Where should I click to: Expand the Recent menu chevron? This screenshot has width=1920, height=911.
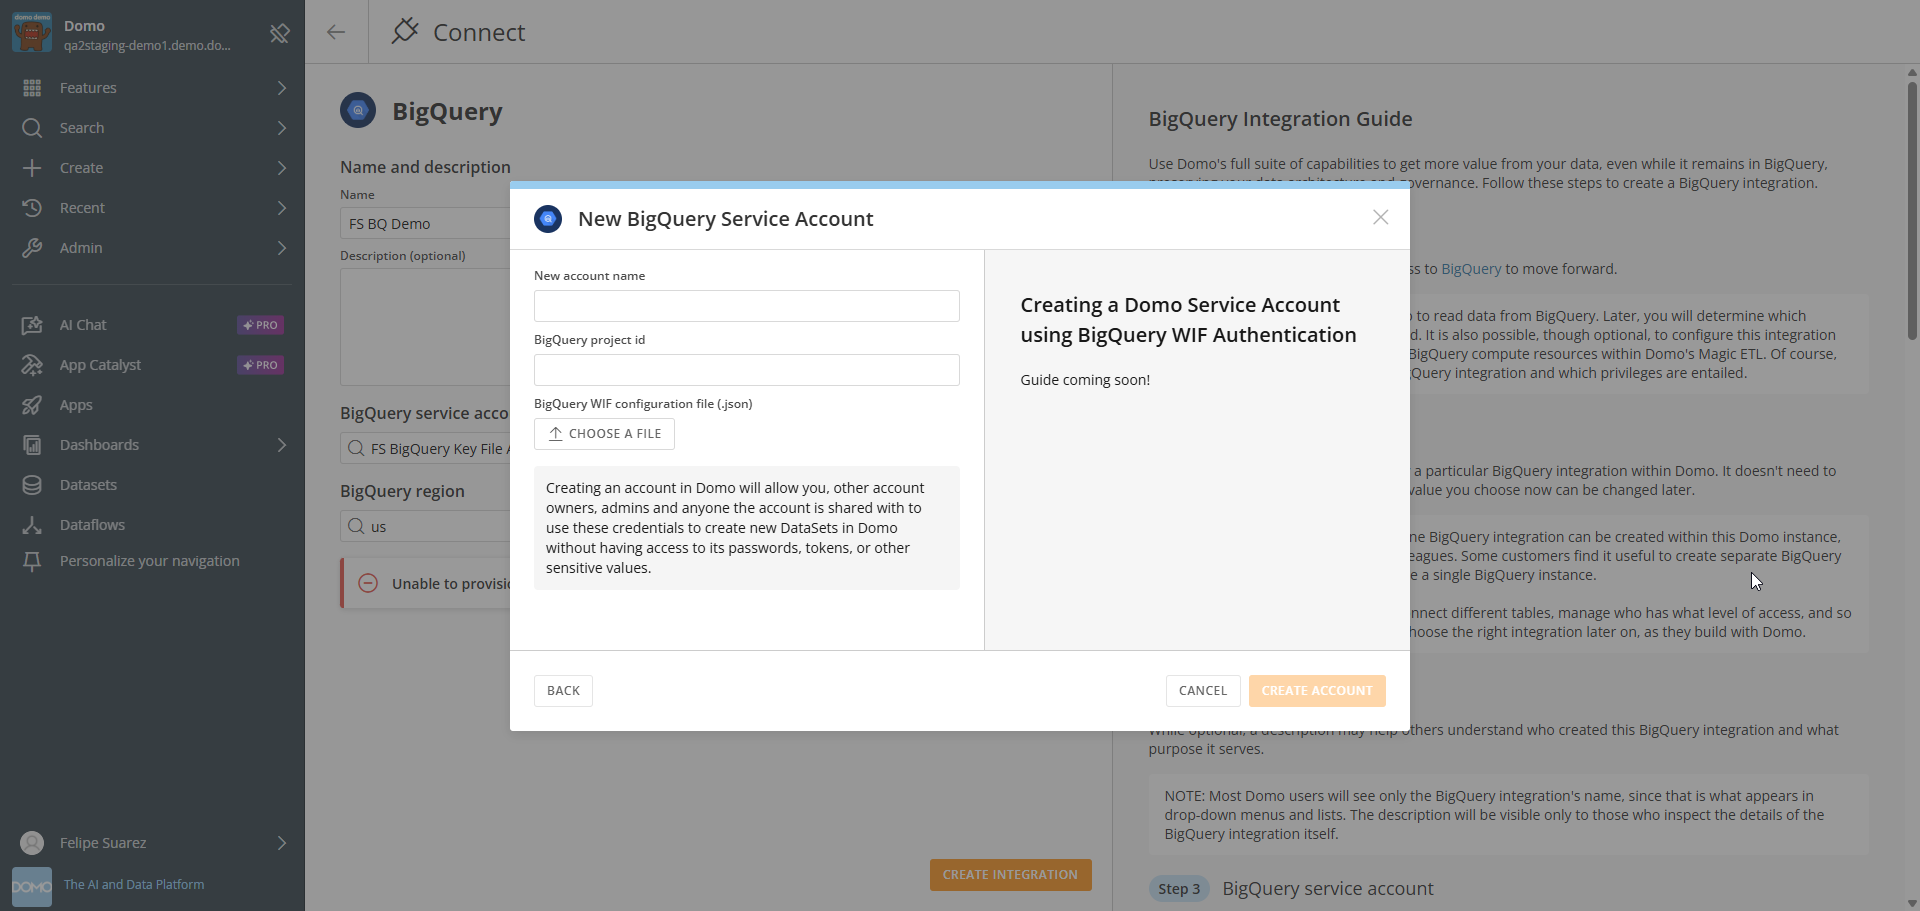(282, 208)
